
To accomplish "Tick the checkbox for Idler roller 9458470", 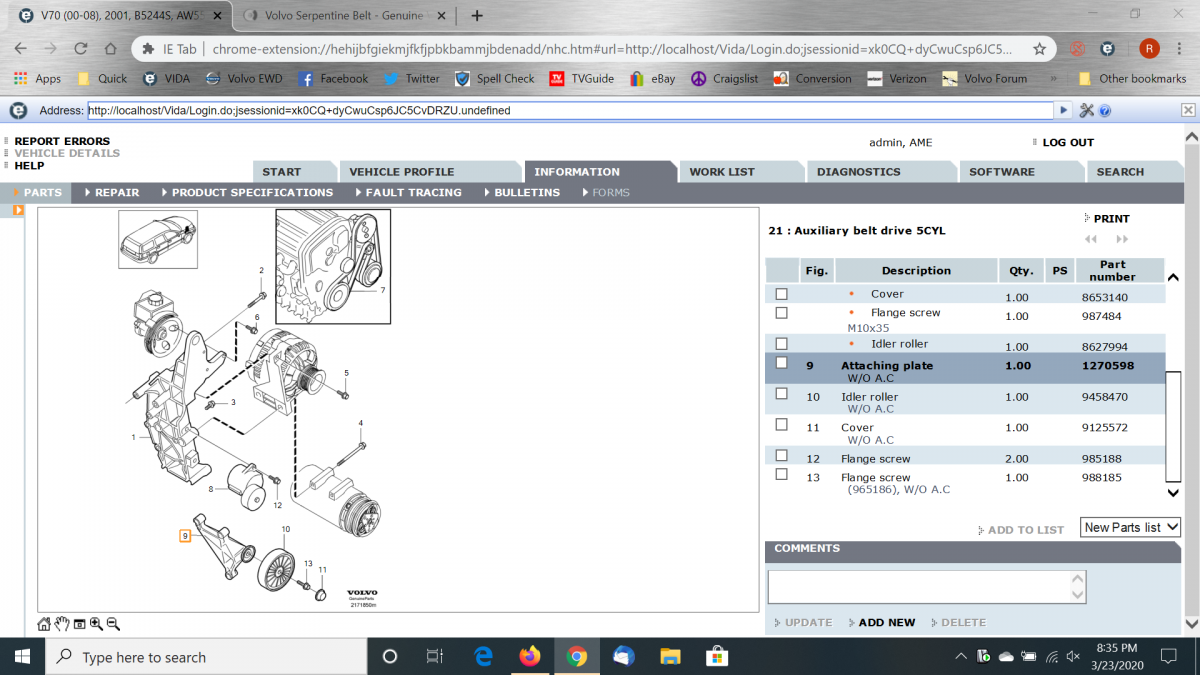I will click(782, 394).
